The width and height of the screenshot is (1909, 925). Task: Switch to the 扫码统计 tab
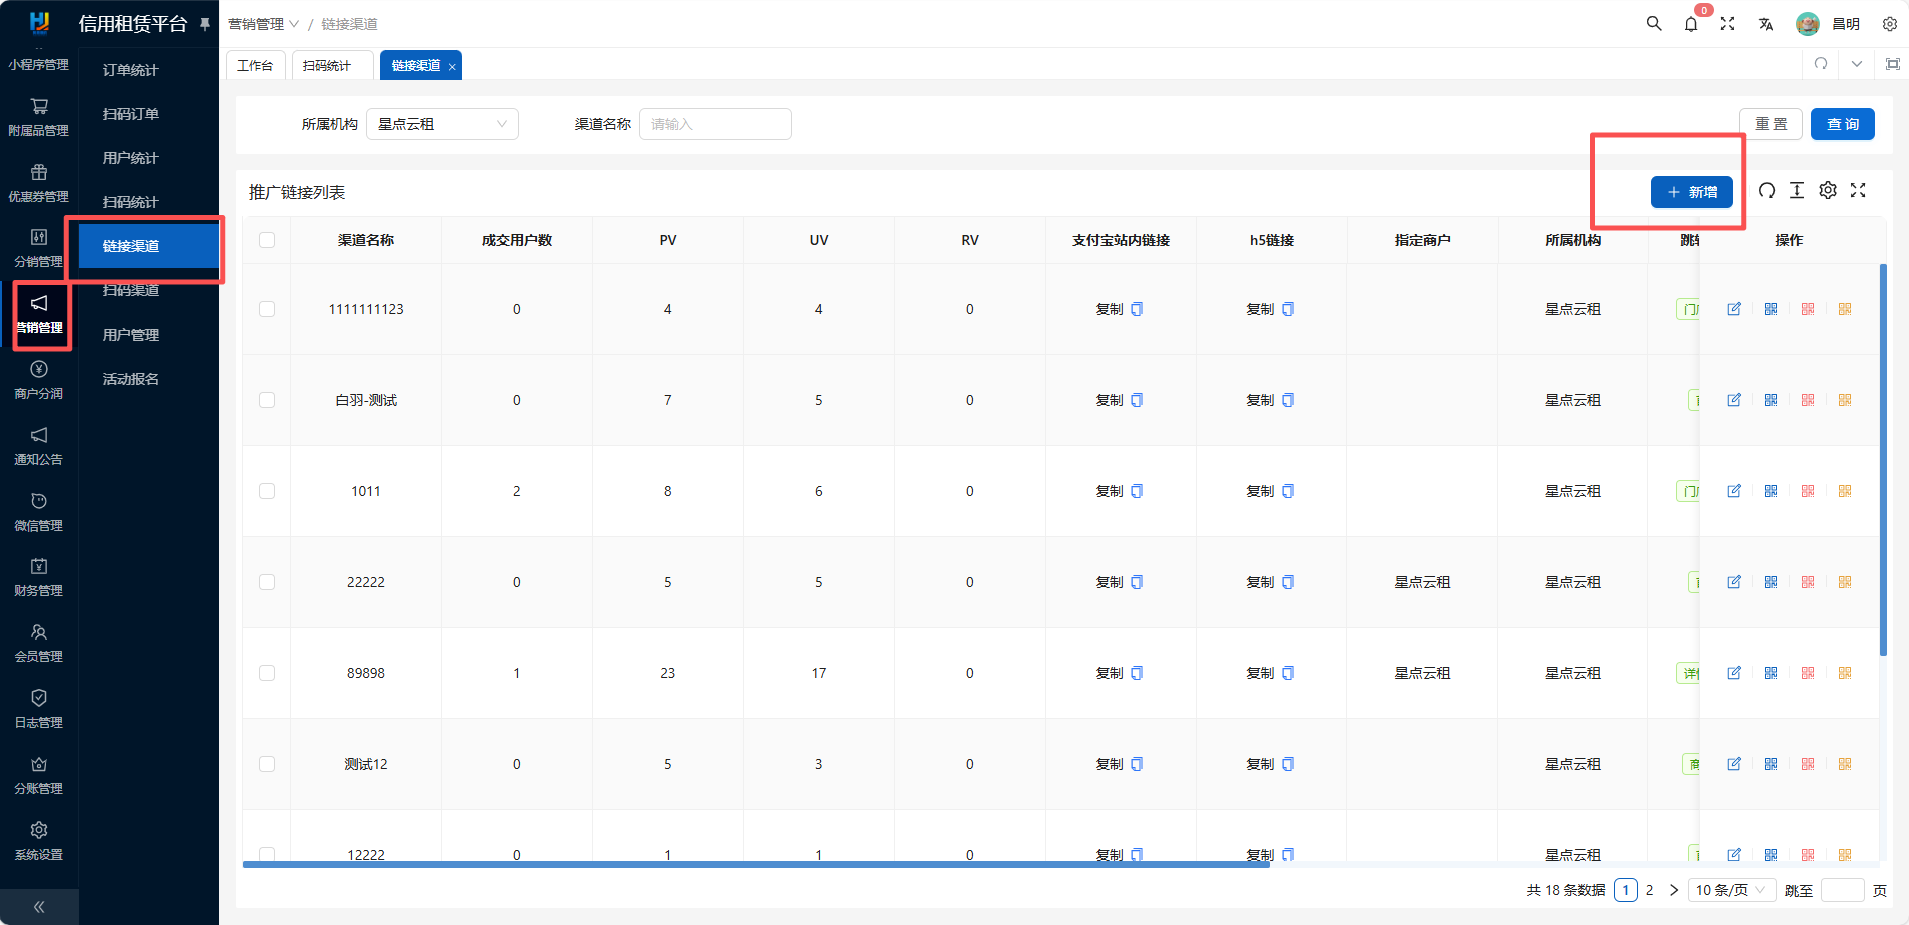click(x=327, y=66)
